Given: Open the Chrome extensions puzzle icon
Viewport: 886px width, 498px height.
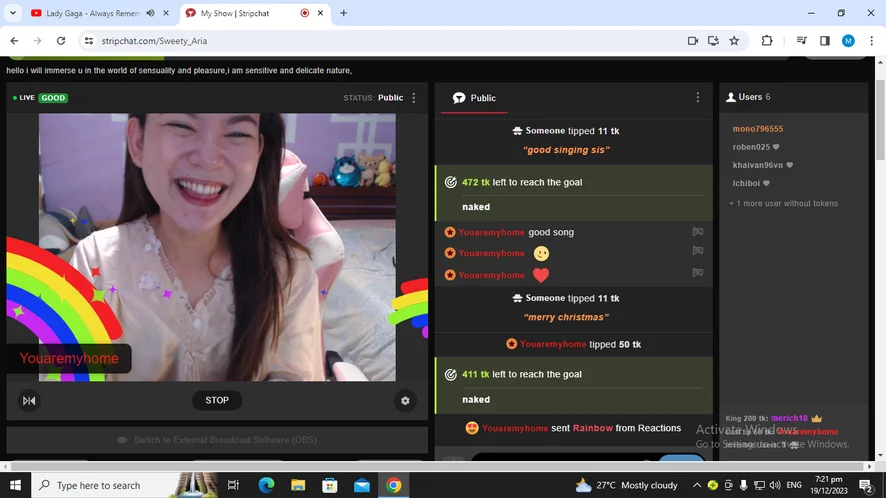Looking at the screenshot, I should [767, 41].
